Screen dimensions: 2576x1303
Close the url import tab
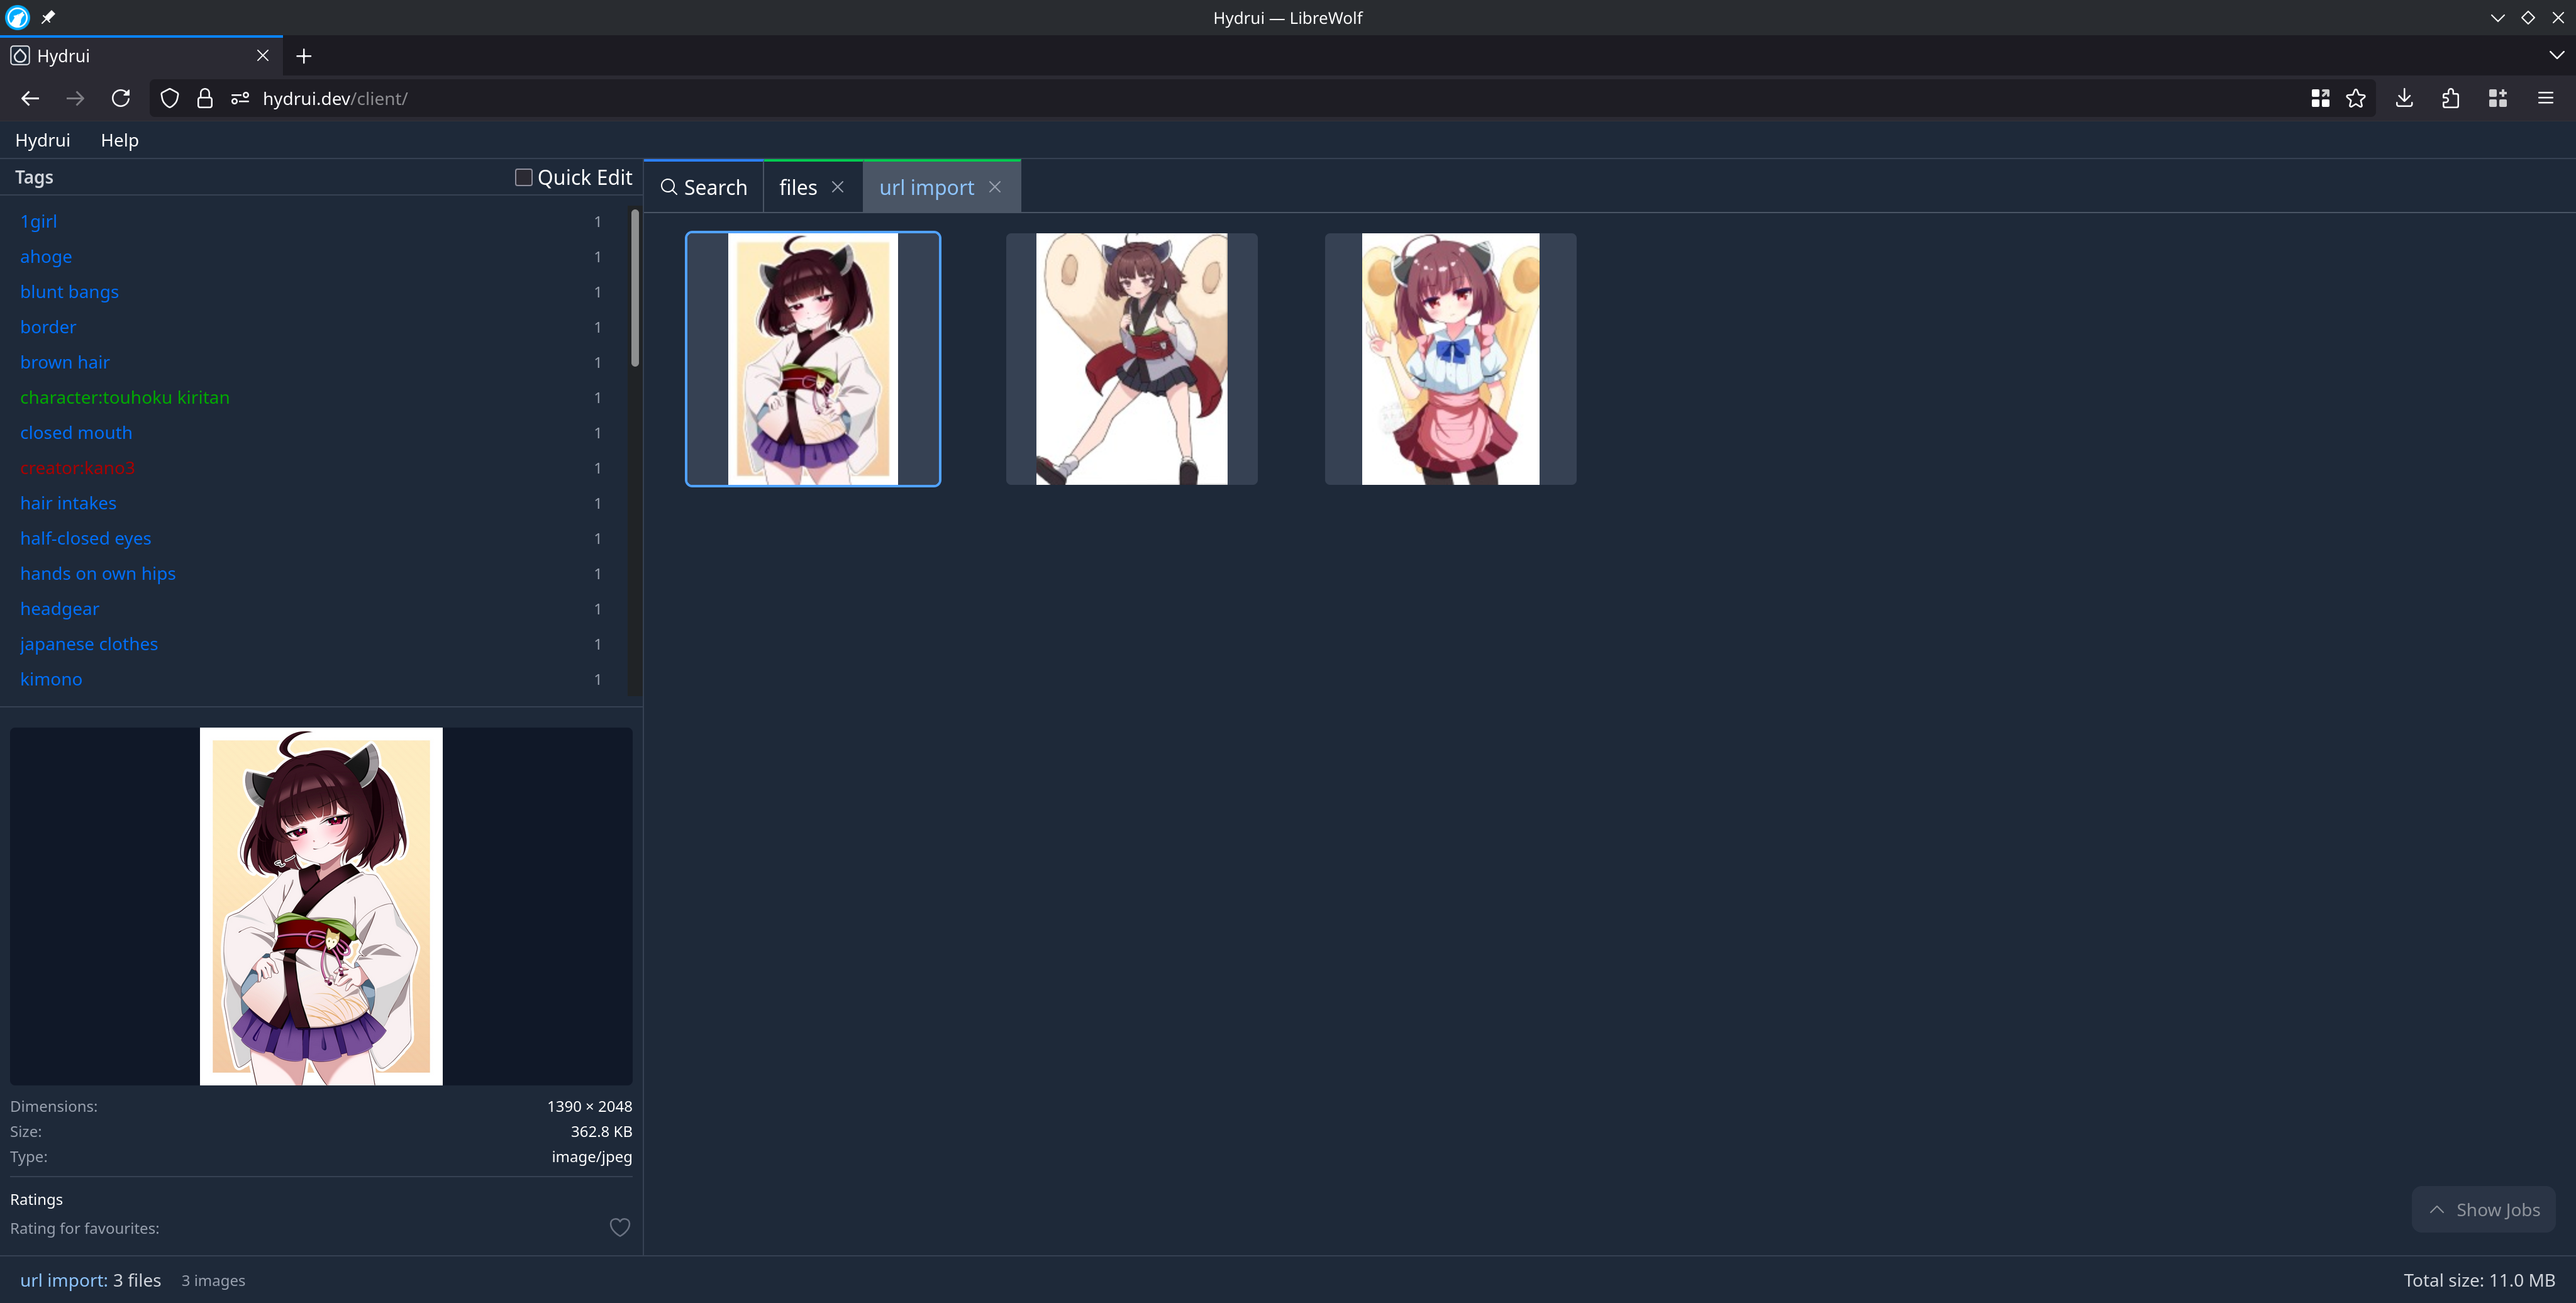click(x=995, y=187)
